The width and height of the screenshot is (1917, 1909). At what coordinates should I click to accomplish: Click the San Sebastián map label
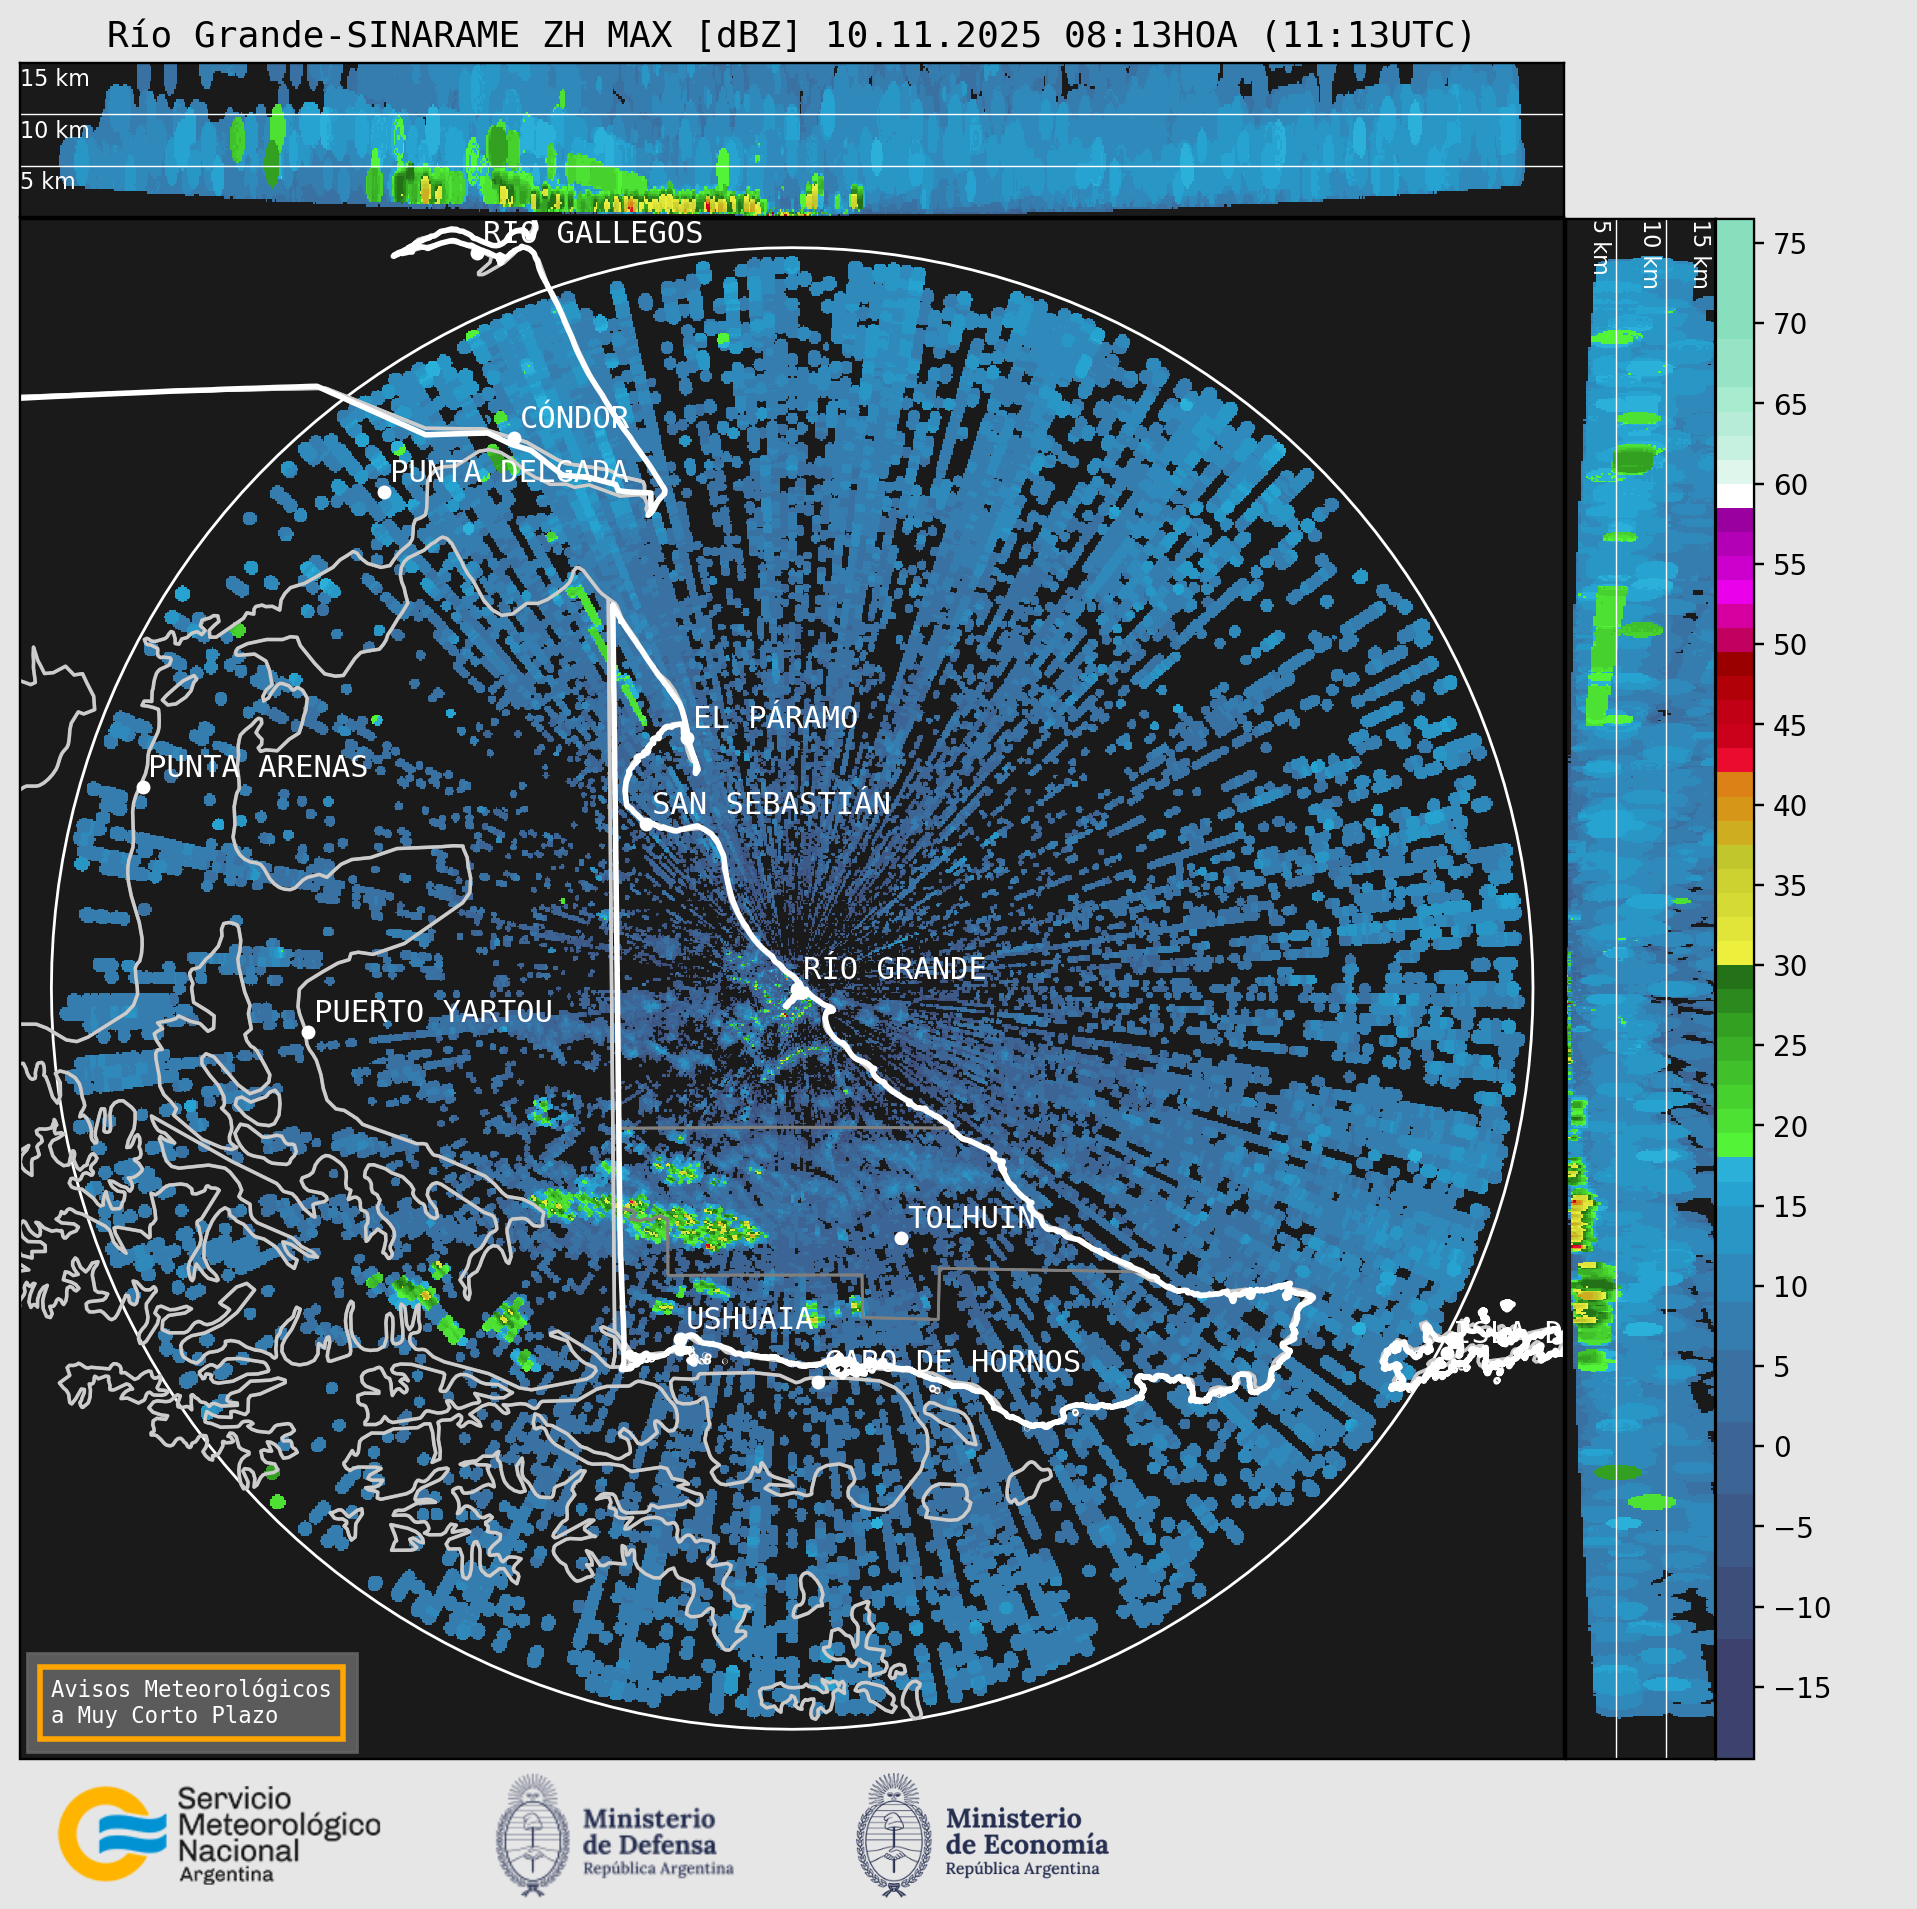coord(771,803)
